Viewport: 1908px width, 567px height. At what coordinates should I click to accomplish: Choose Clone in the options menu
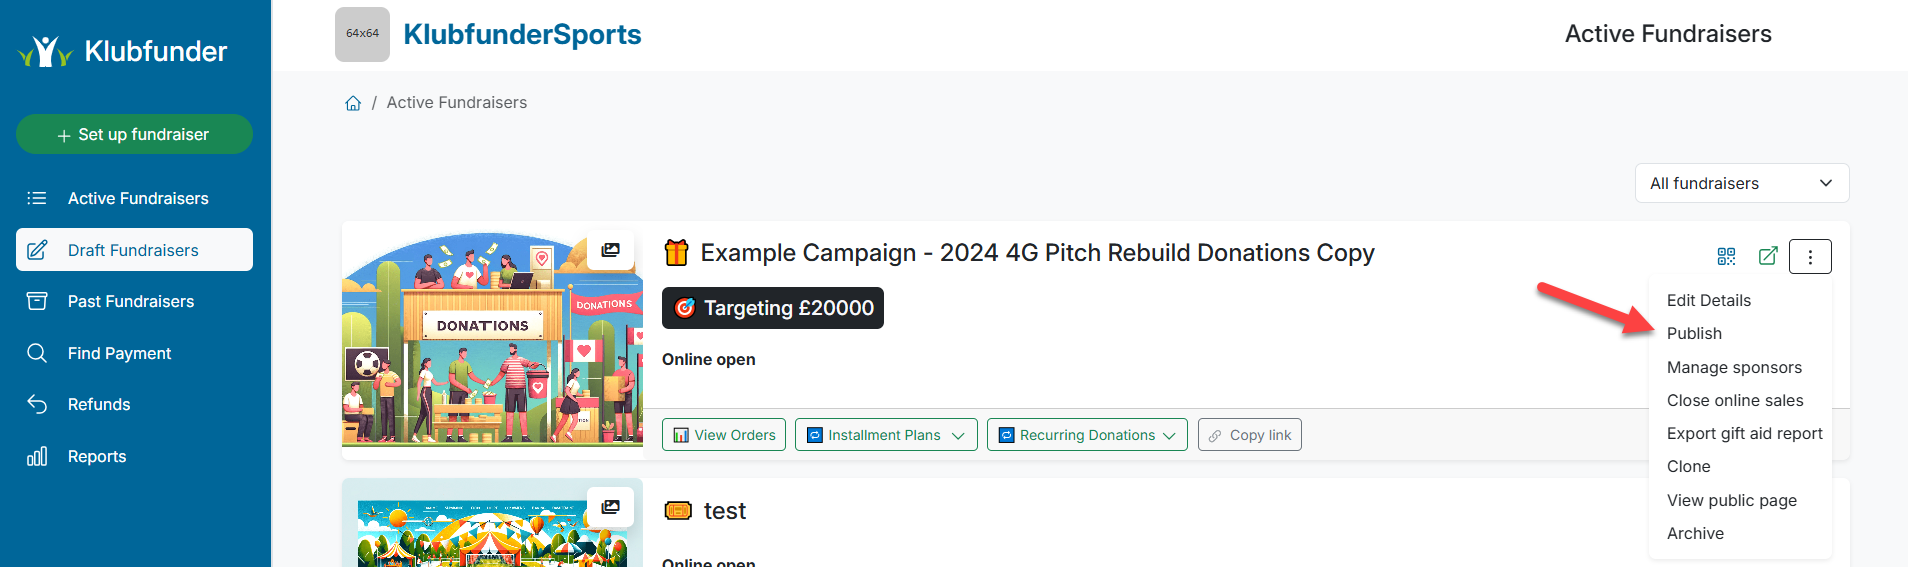point(1688,466)
